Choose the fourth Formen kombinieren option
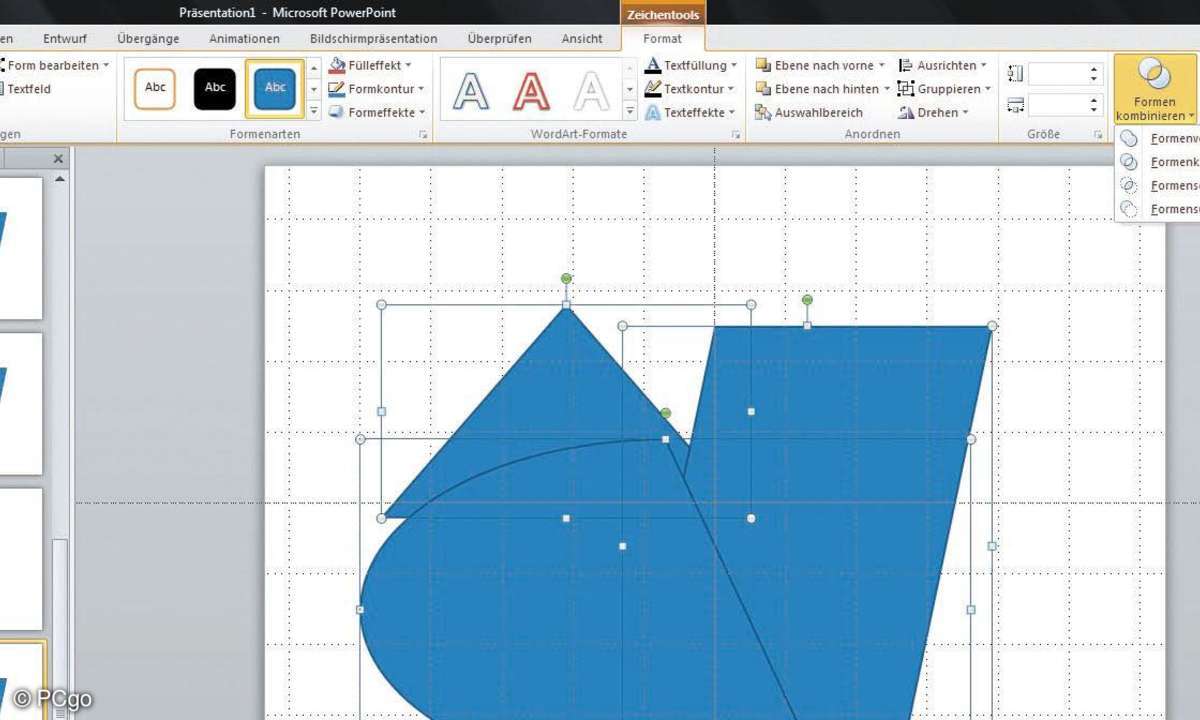This screenshot has height=720, width=1200. 1158,209
